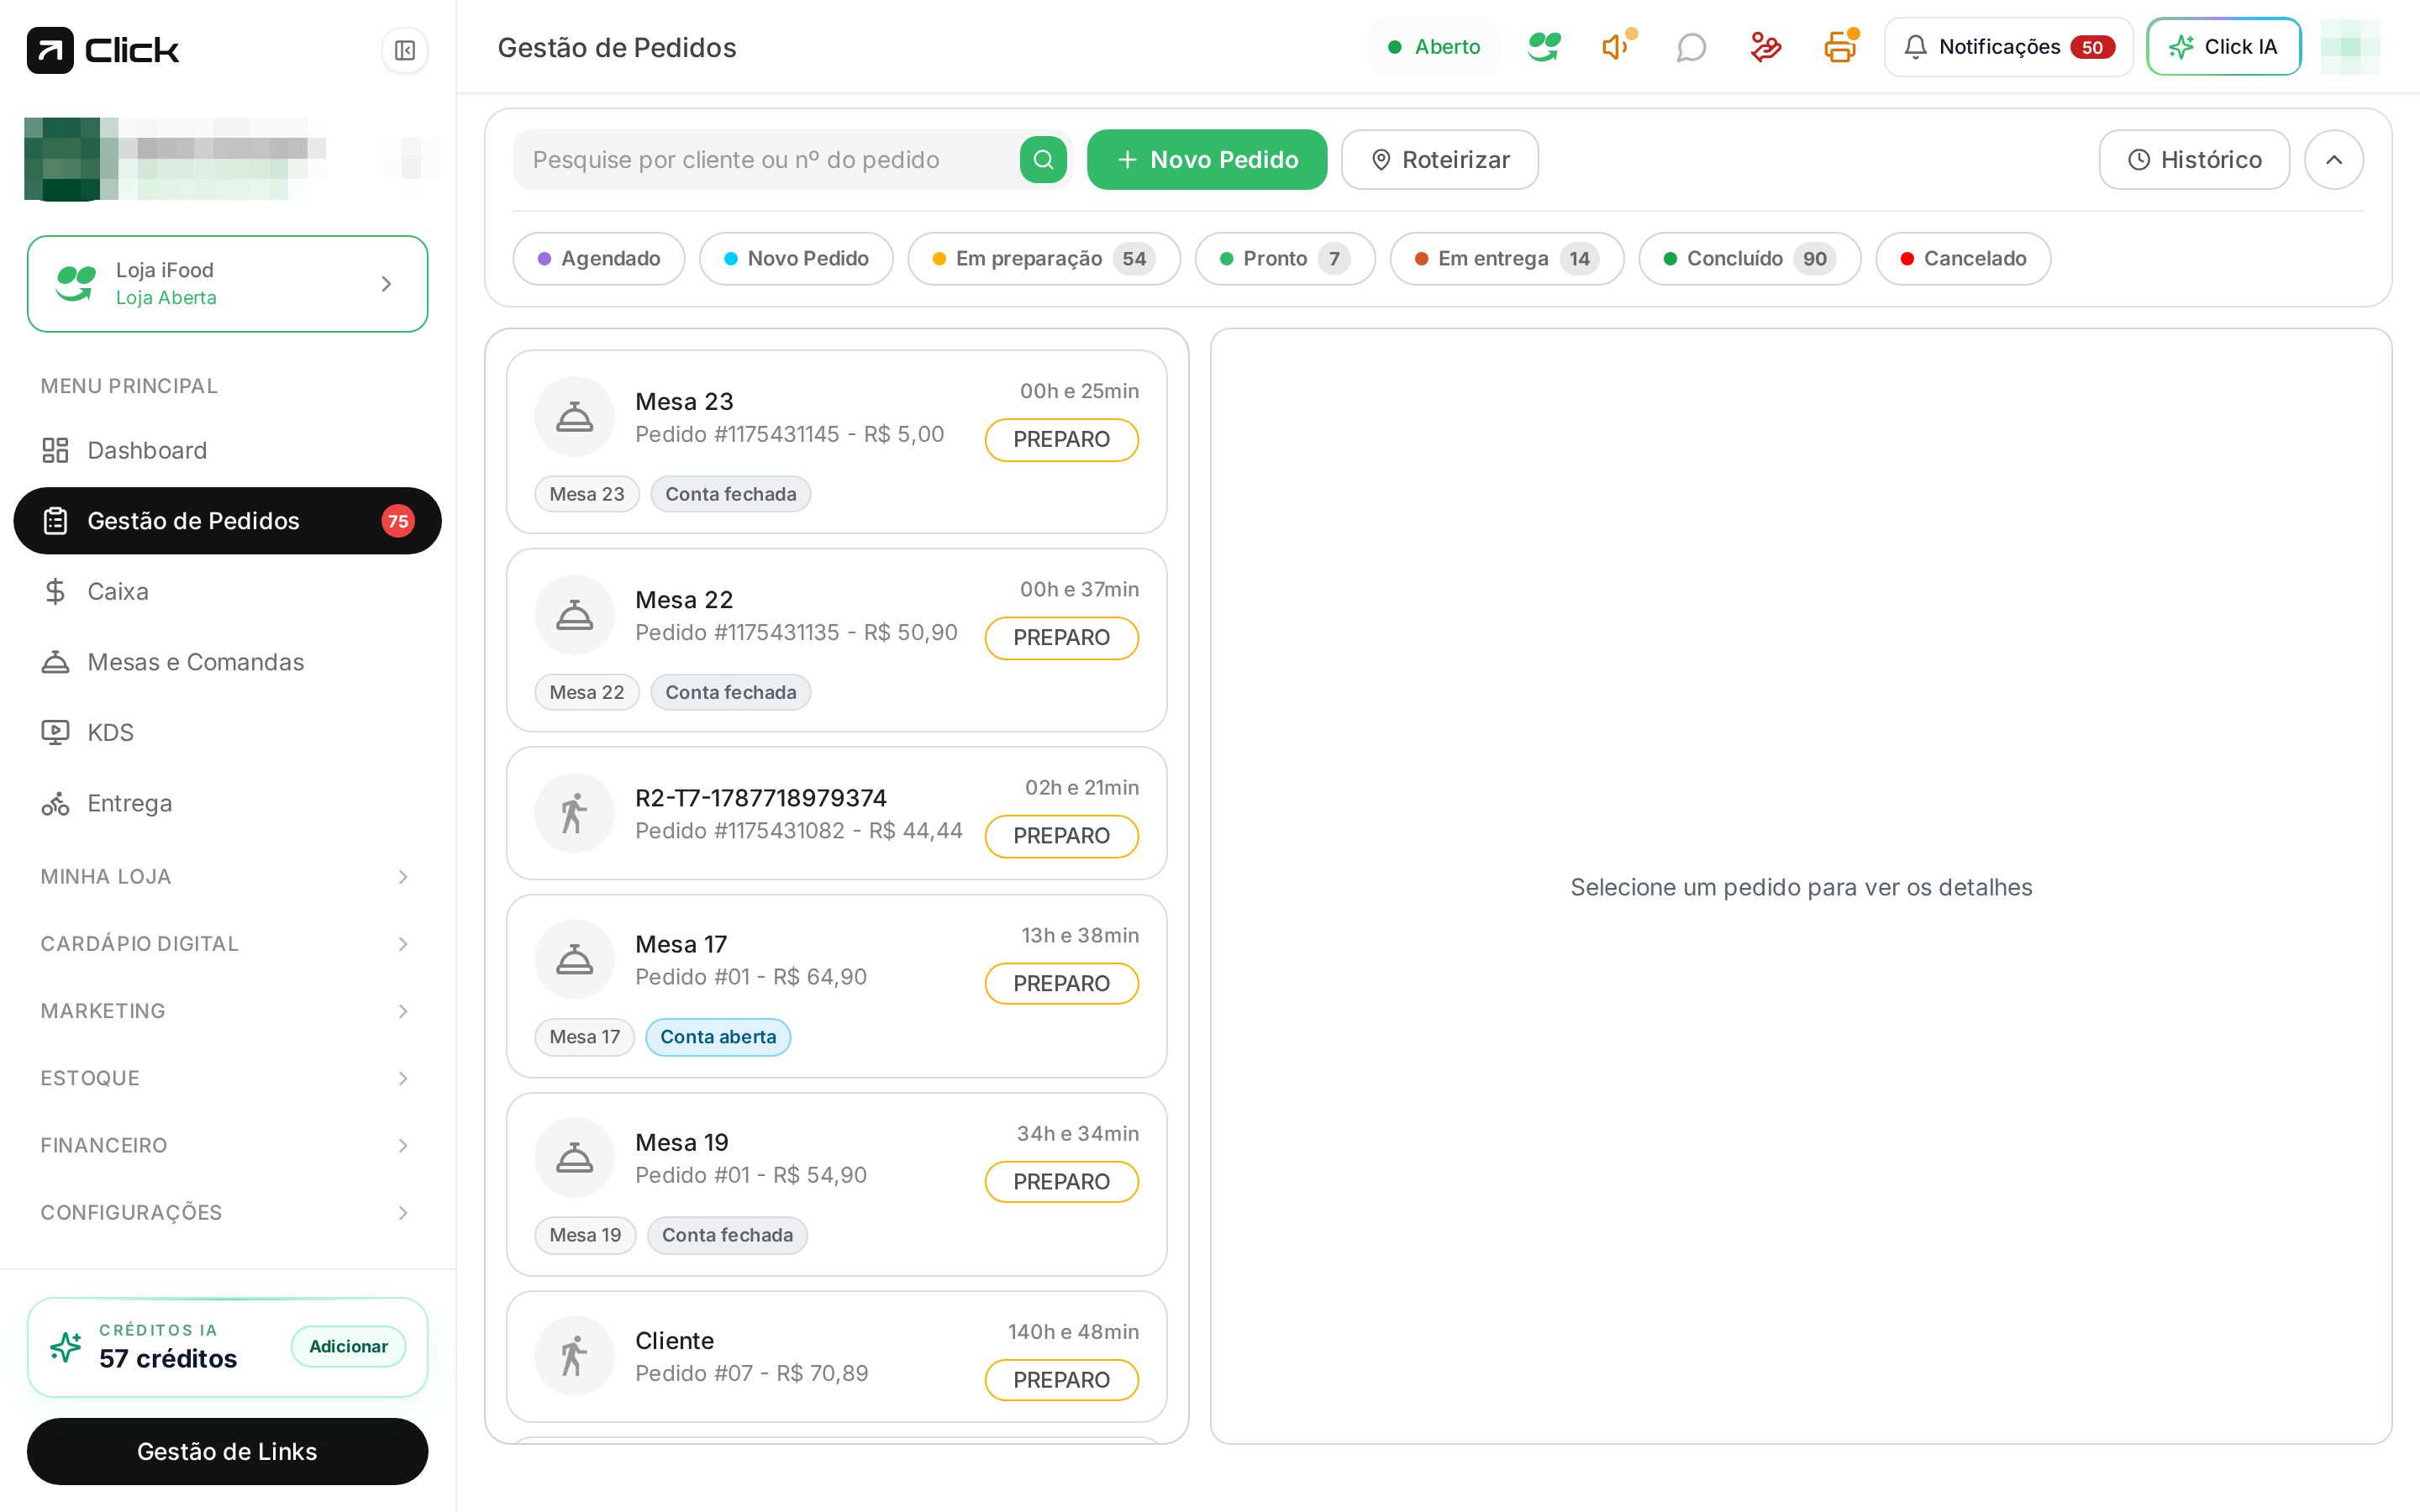Open Gestão de Links button
The image size is (2420, 1512).
227,1451
